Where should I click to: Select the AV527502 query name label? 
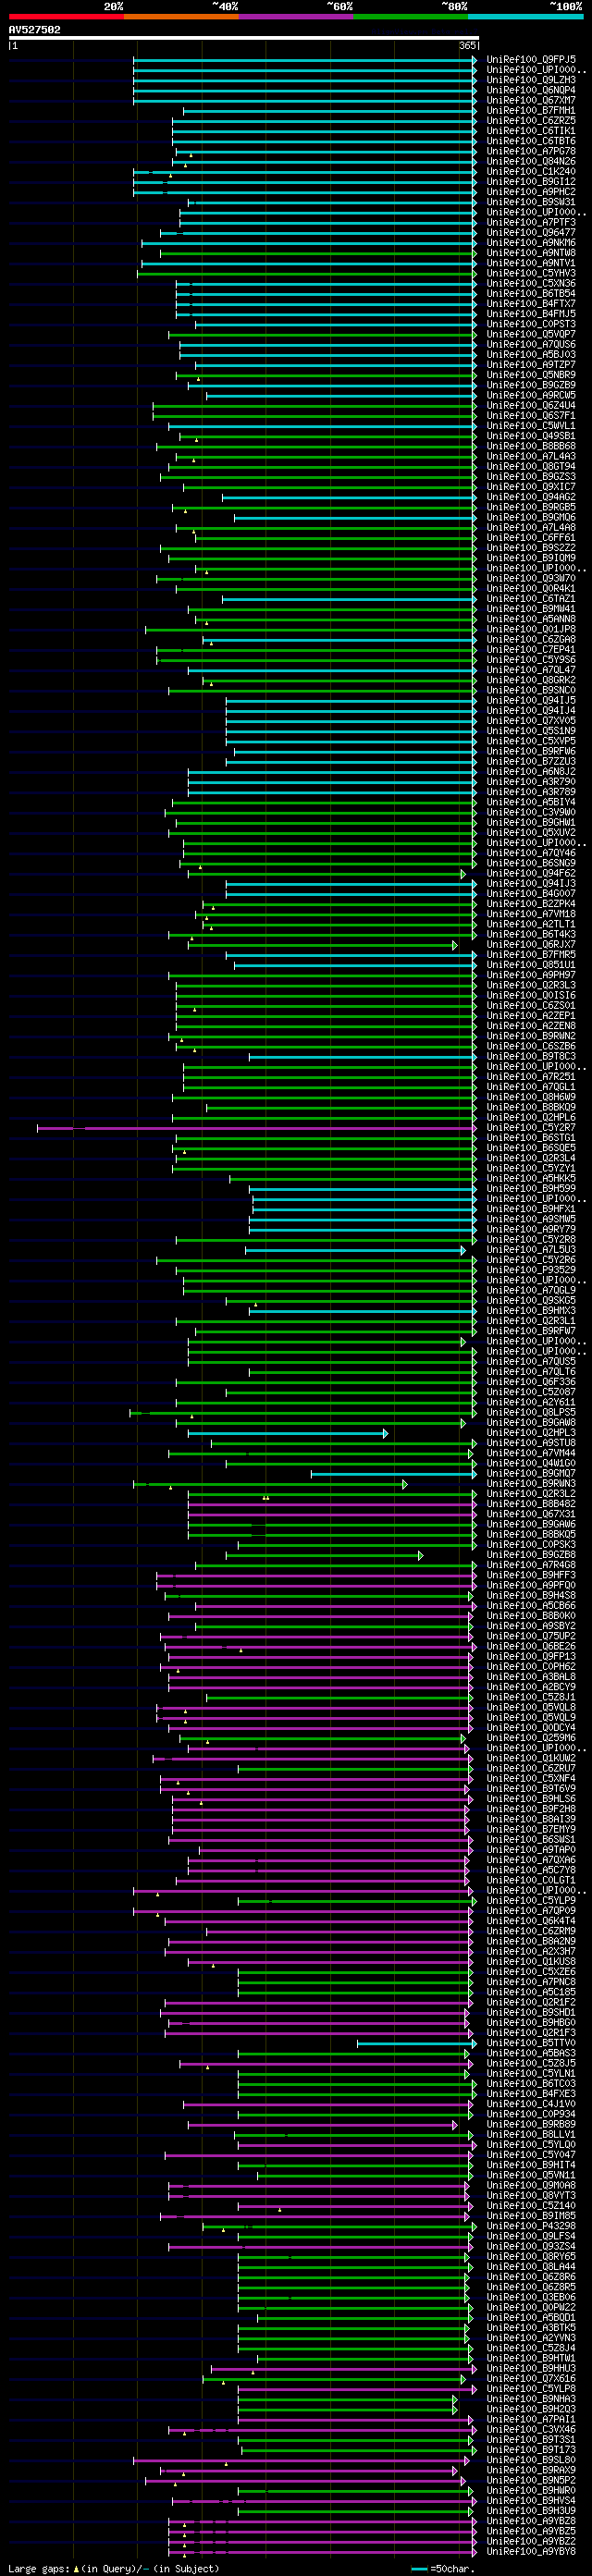tap(35, 30)
